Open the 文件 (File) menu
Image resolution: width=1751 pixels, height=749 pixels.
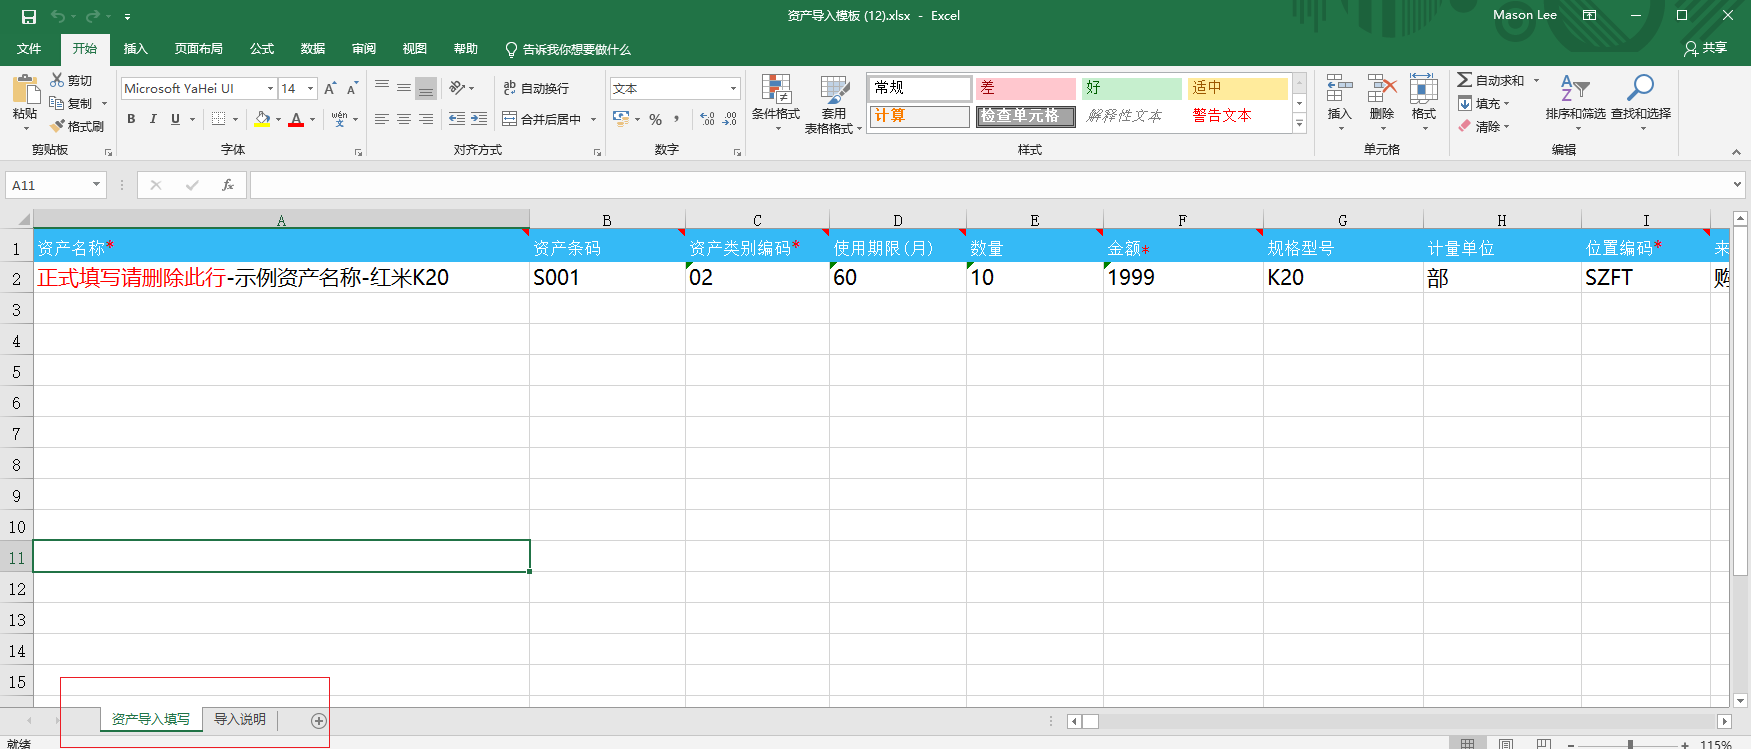[x=29, y=49]
